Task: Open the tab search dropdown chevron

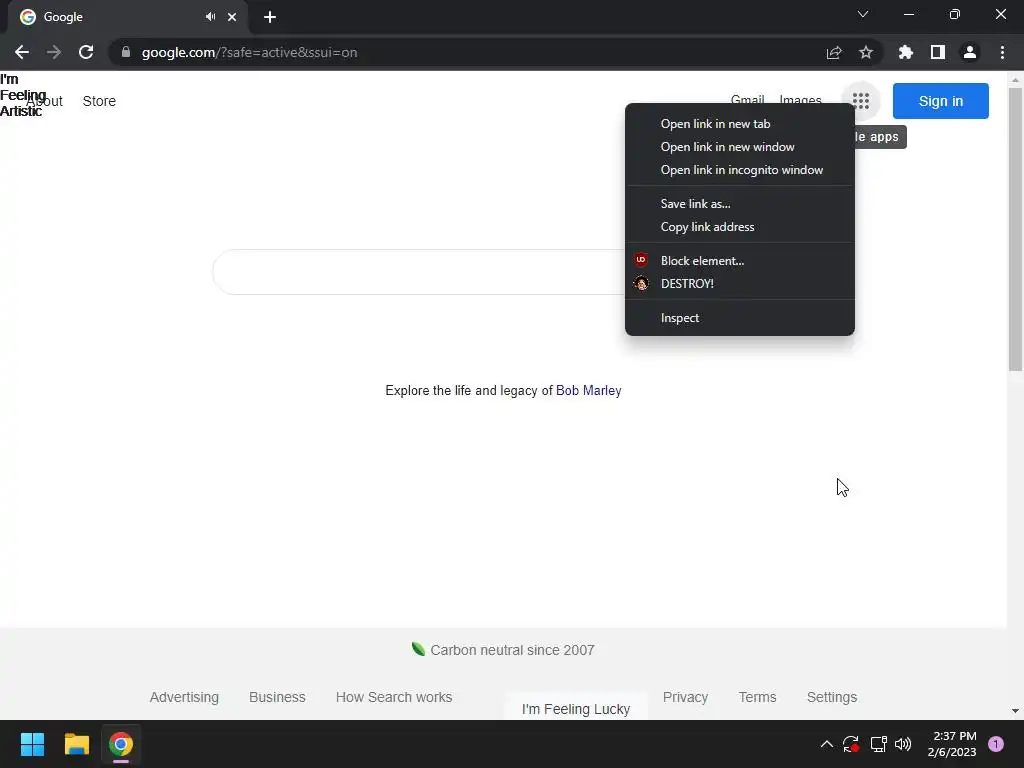Action: click(x=863, y=14)
